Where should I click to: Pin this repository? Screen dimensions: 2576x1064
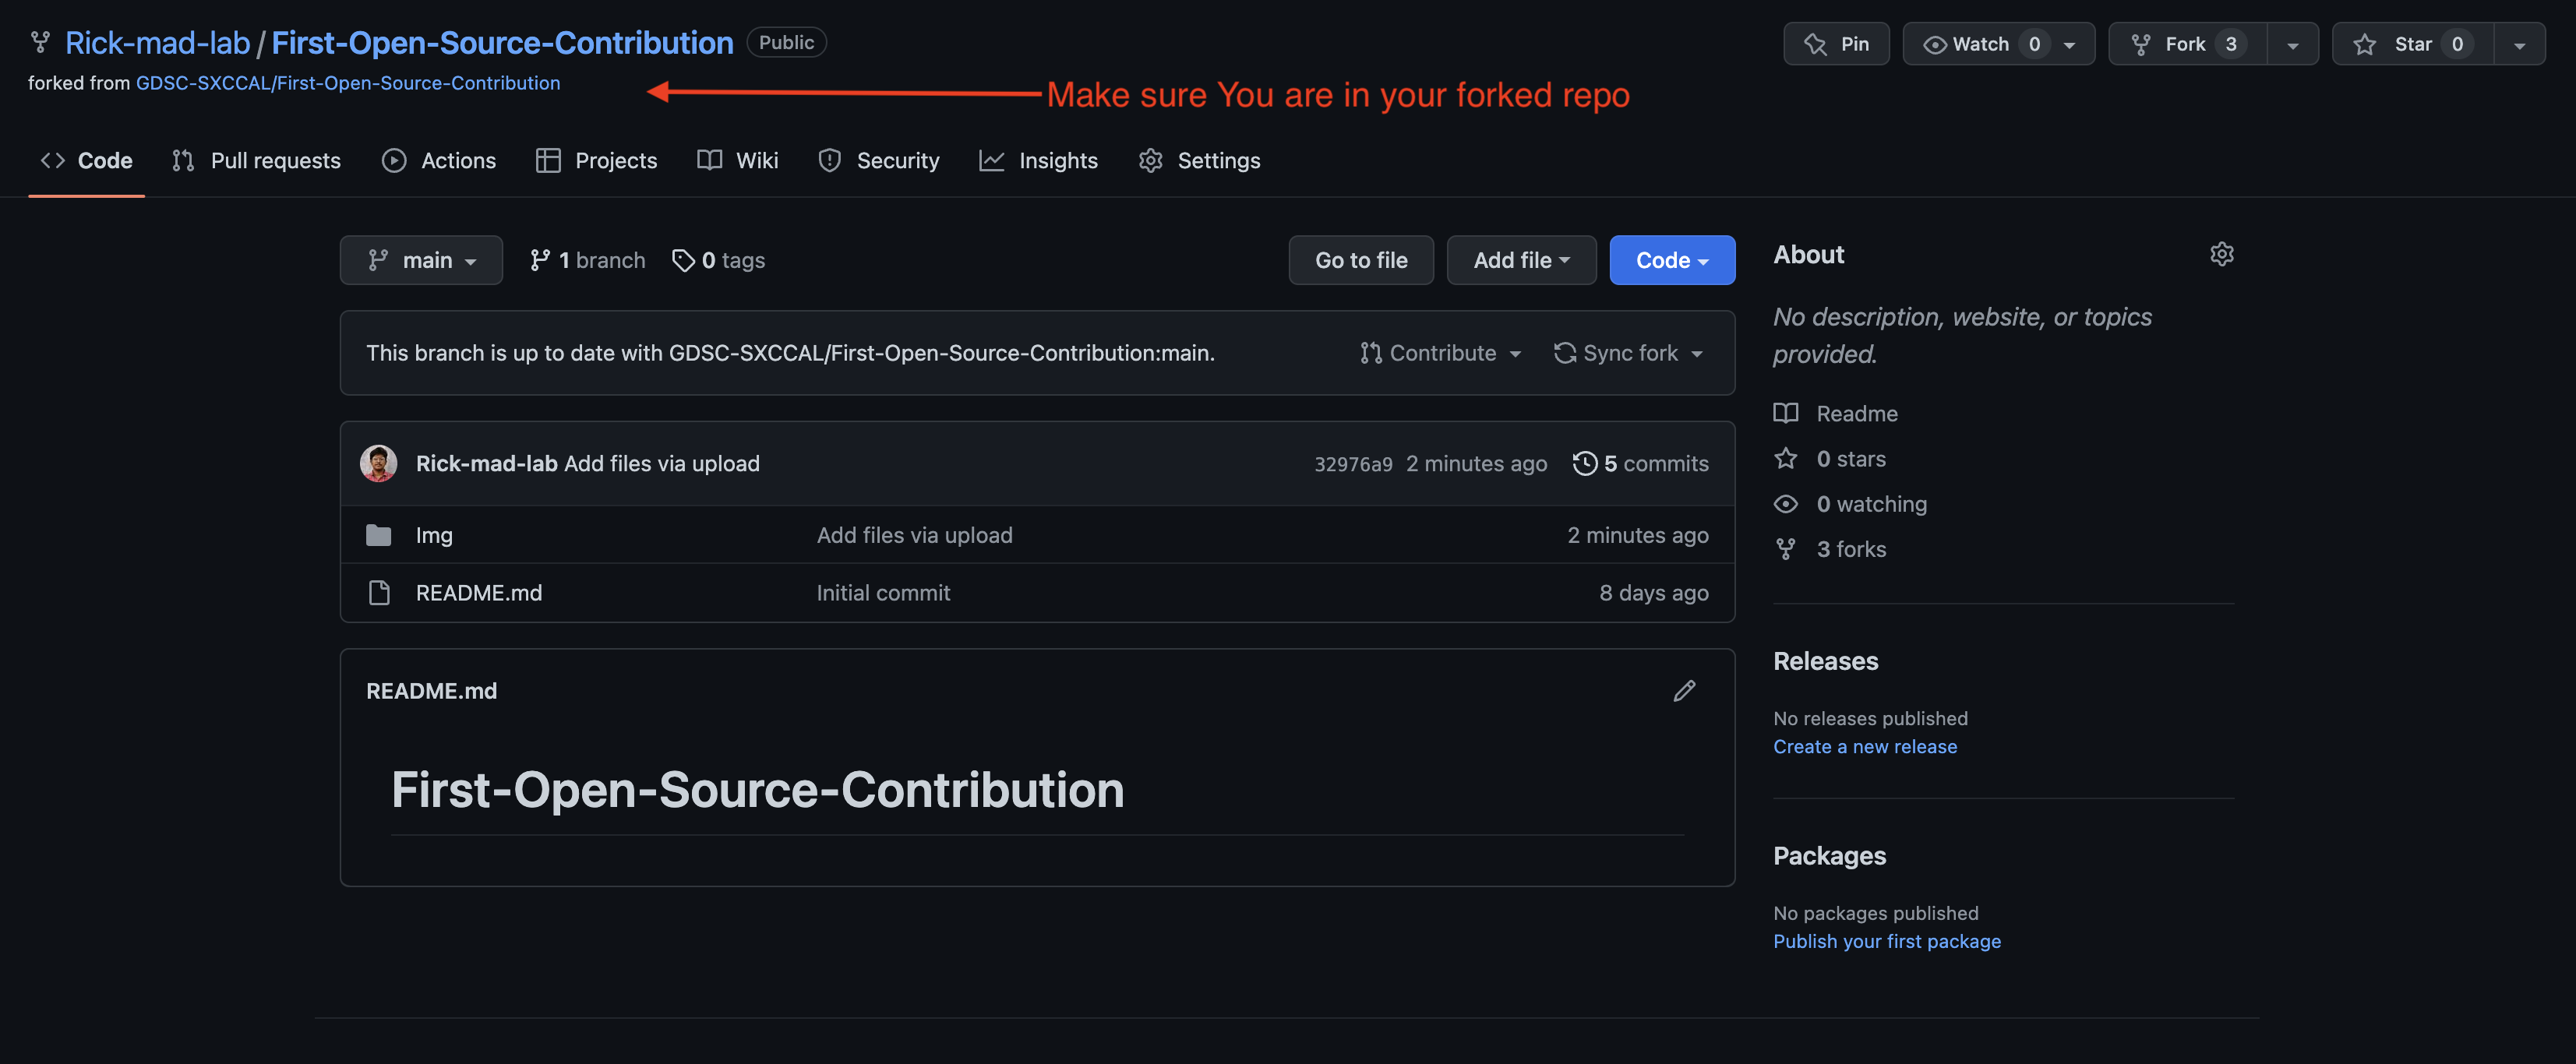pos(1836,44)
